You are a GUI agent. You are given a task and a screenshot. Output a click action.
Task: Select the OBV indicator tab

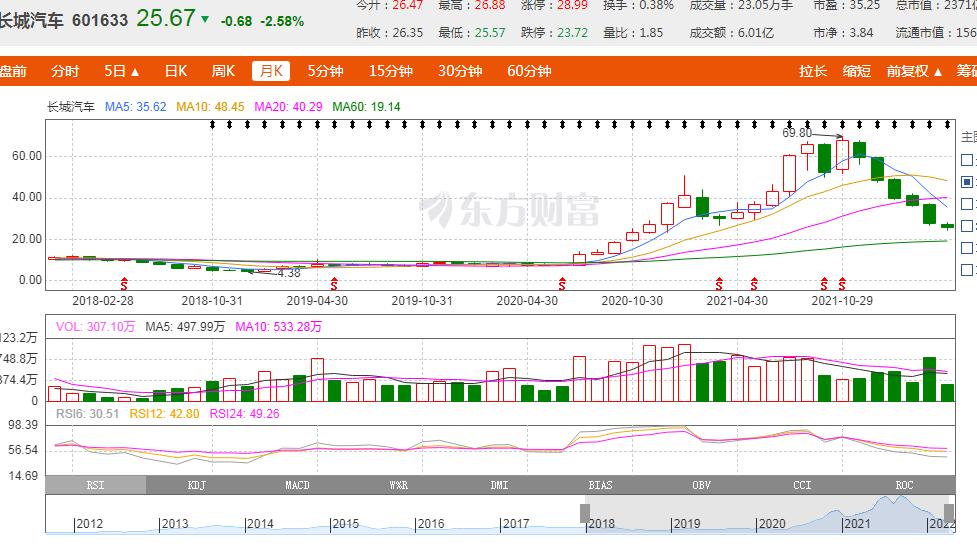pyautogui.click(x=702, y=485)
